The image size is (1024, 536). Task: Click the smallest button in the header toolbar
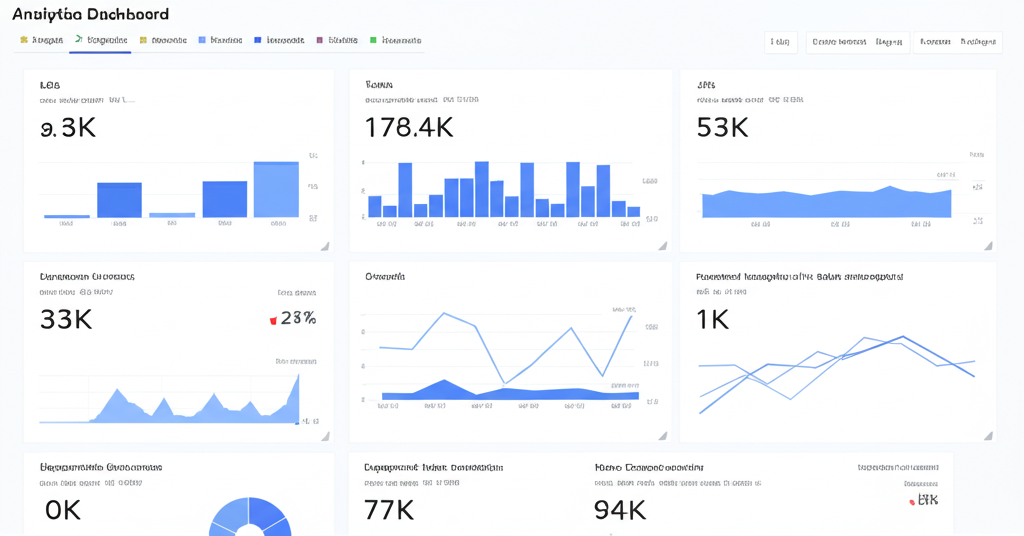click(780, 42)
